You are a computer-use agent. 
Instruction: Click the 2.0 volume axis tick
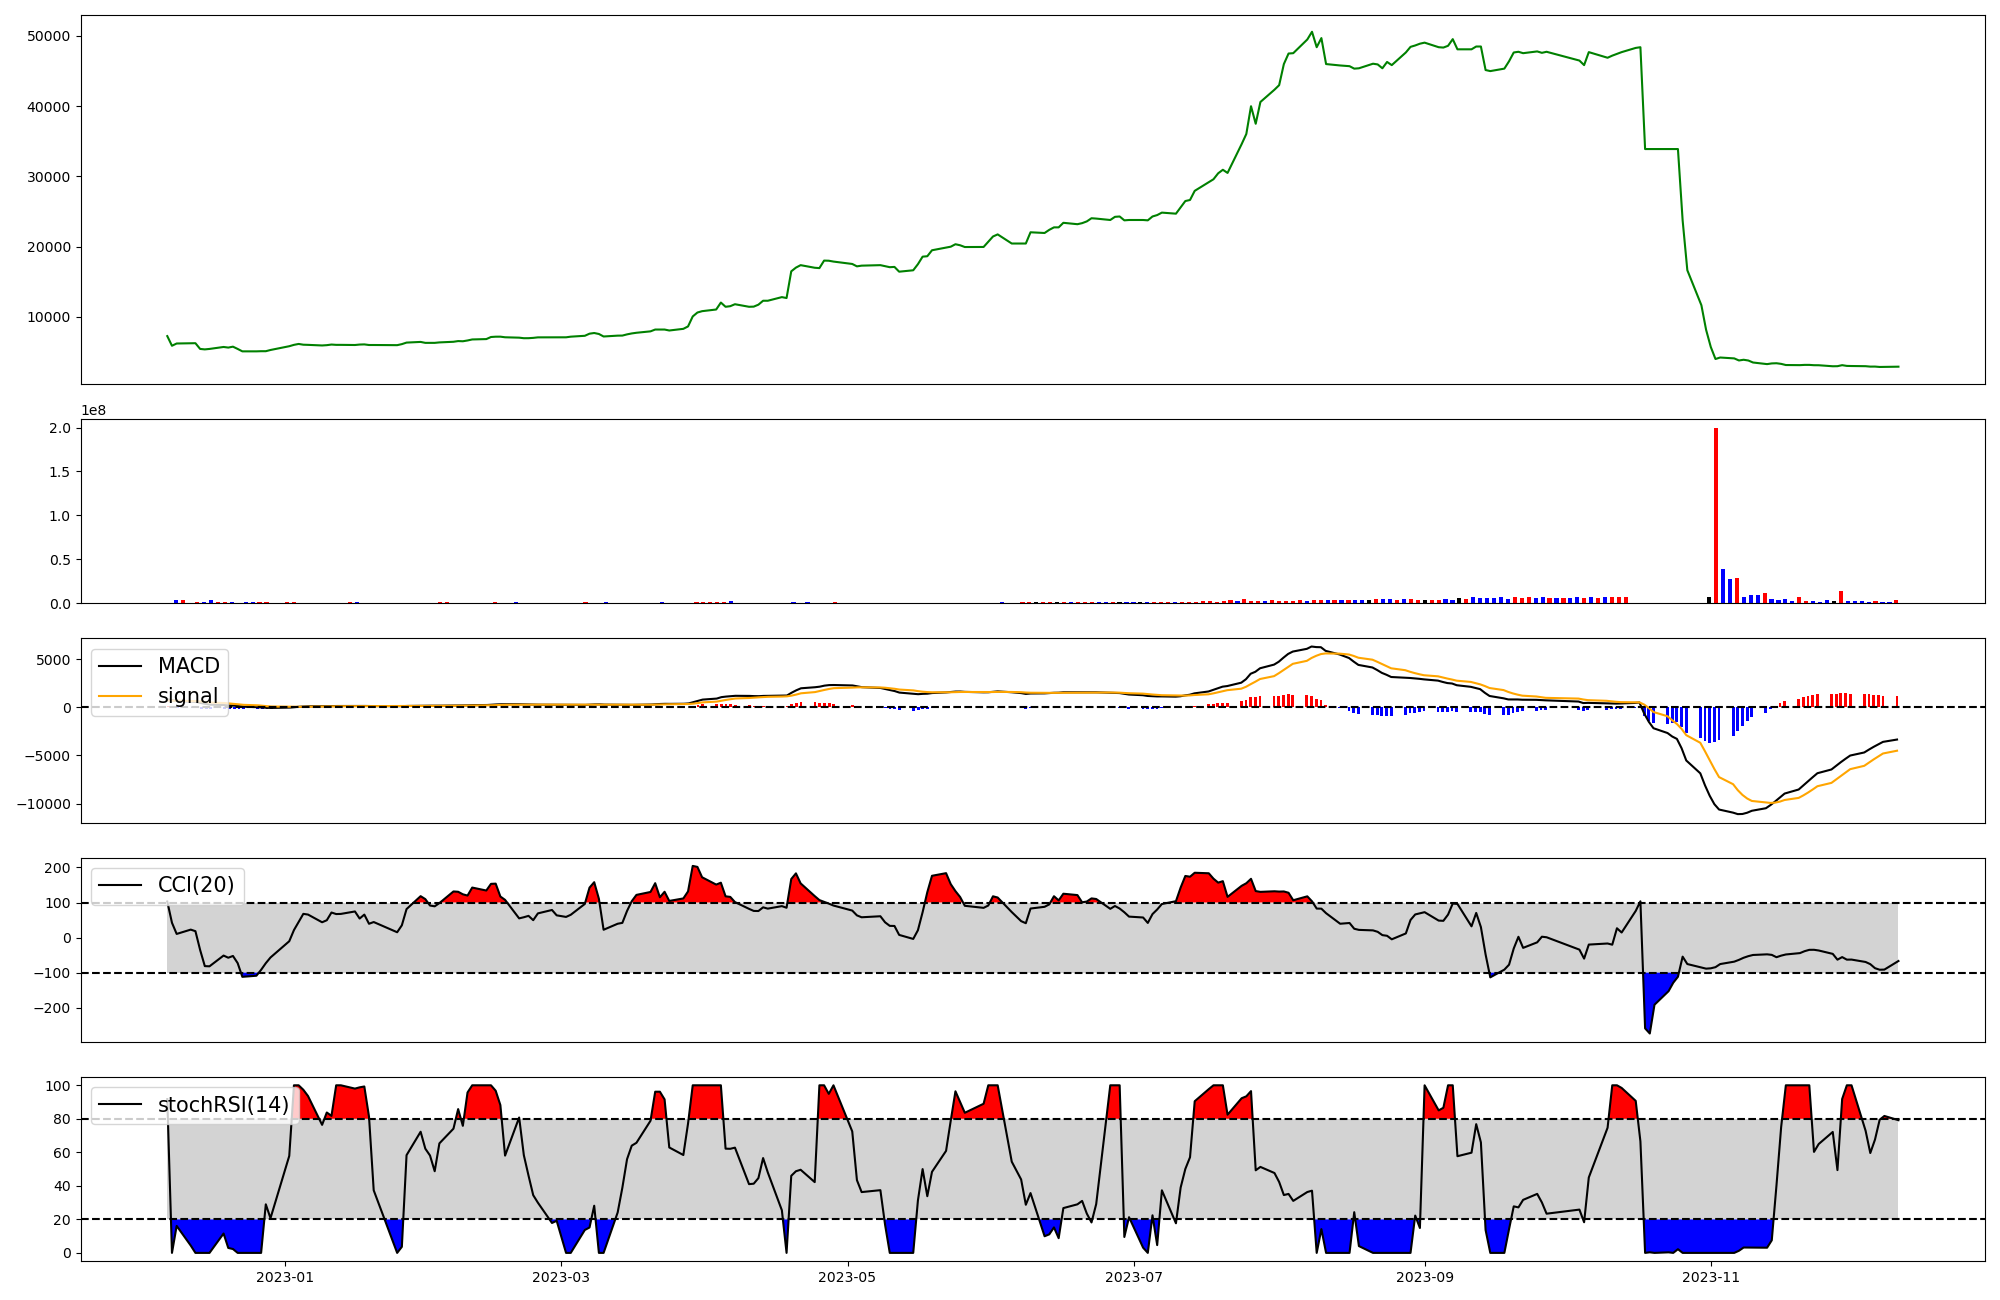click(x=60, y=429)
